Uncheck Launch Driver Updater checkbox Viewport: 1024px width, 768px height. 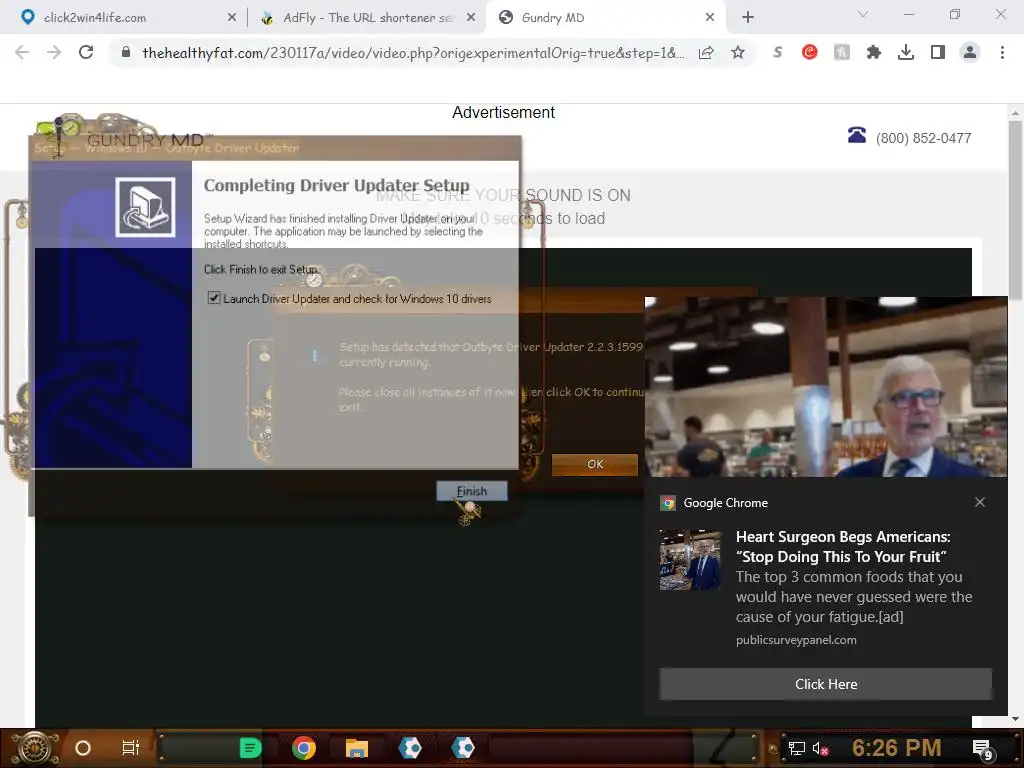[214, 298]
